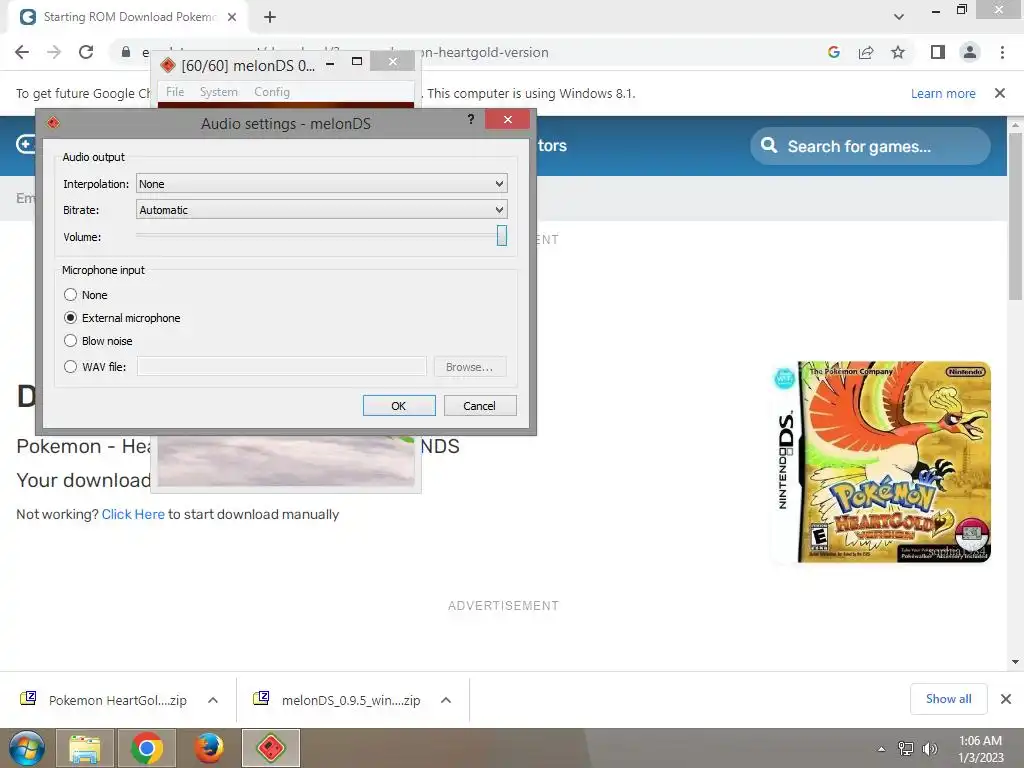This screenshot has width=1024, height=768.
Task: Open the Bitrate dropdown
Action: [321, 210]
